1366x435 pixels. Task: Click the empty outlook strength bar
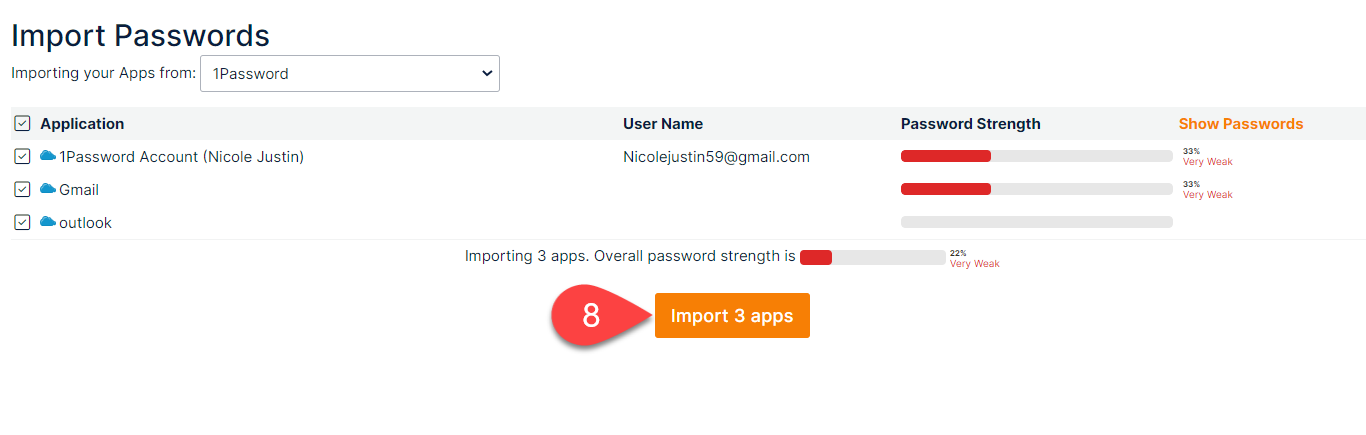[x=1037, y=222]
